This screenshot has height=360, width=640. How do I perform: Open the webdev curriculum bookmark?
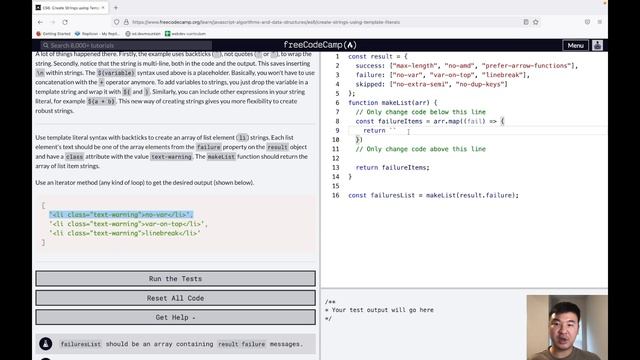coord(185,33)
